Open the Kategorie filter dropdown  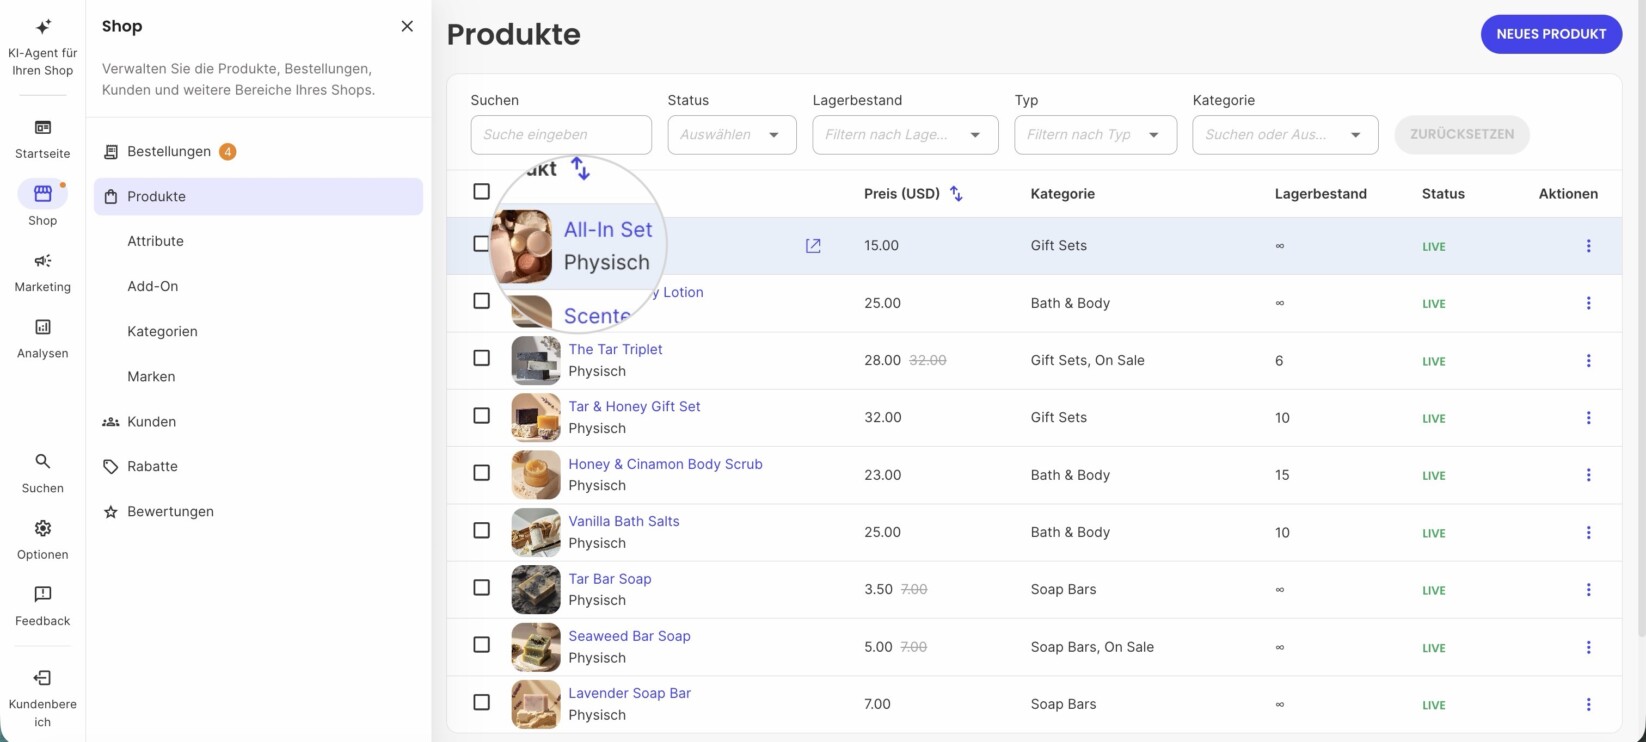1285,135
